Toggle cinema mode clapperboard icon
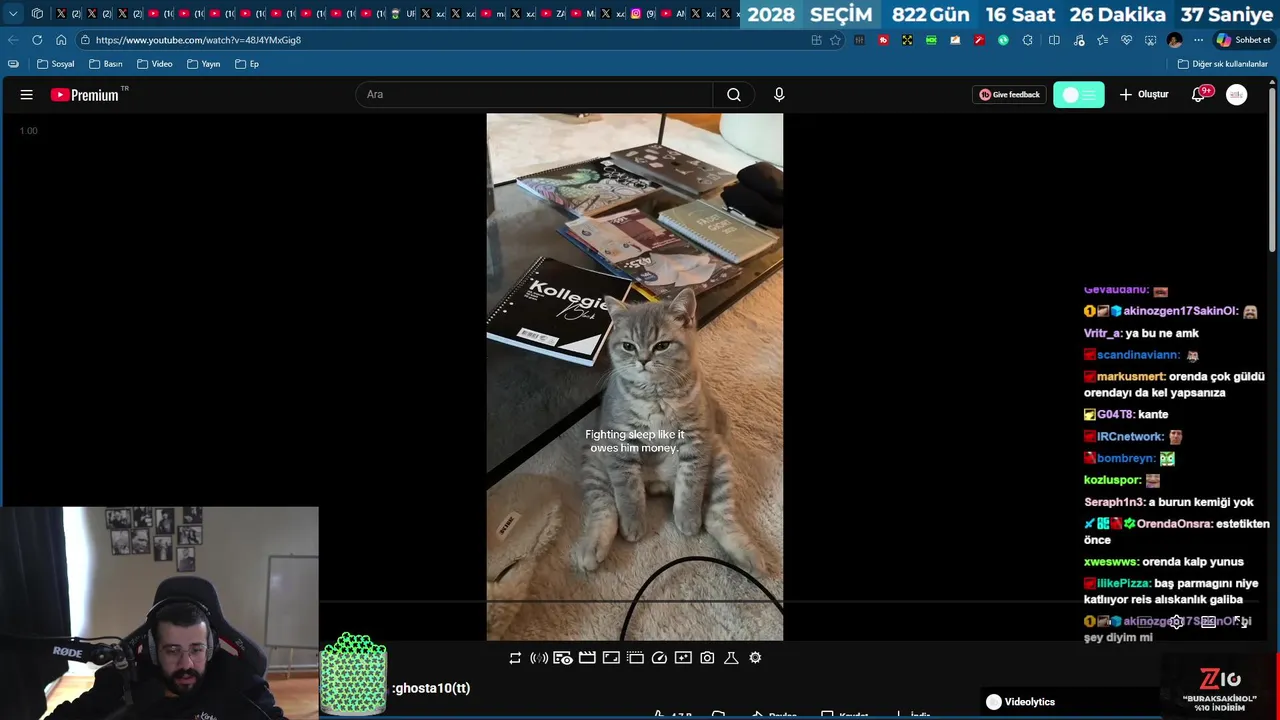The width and height of the screenshot is (1280, 720). [x=587, y=658]
